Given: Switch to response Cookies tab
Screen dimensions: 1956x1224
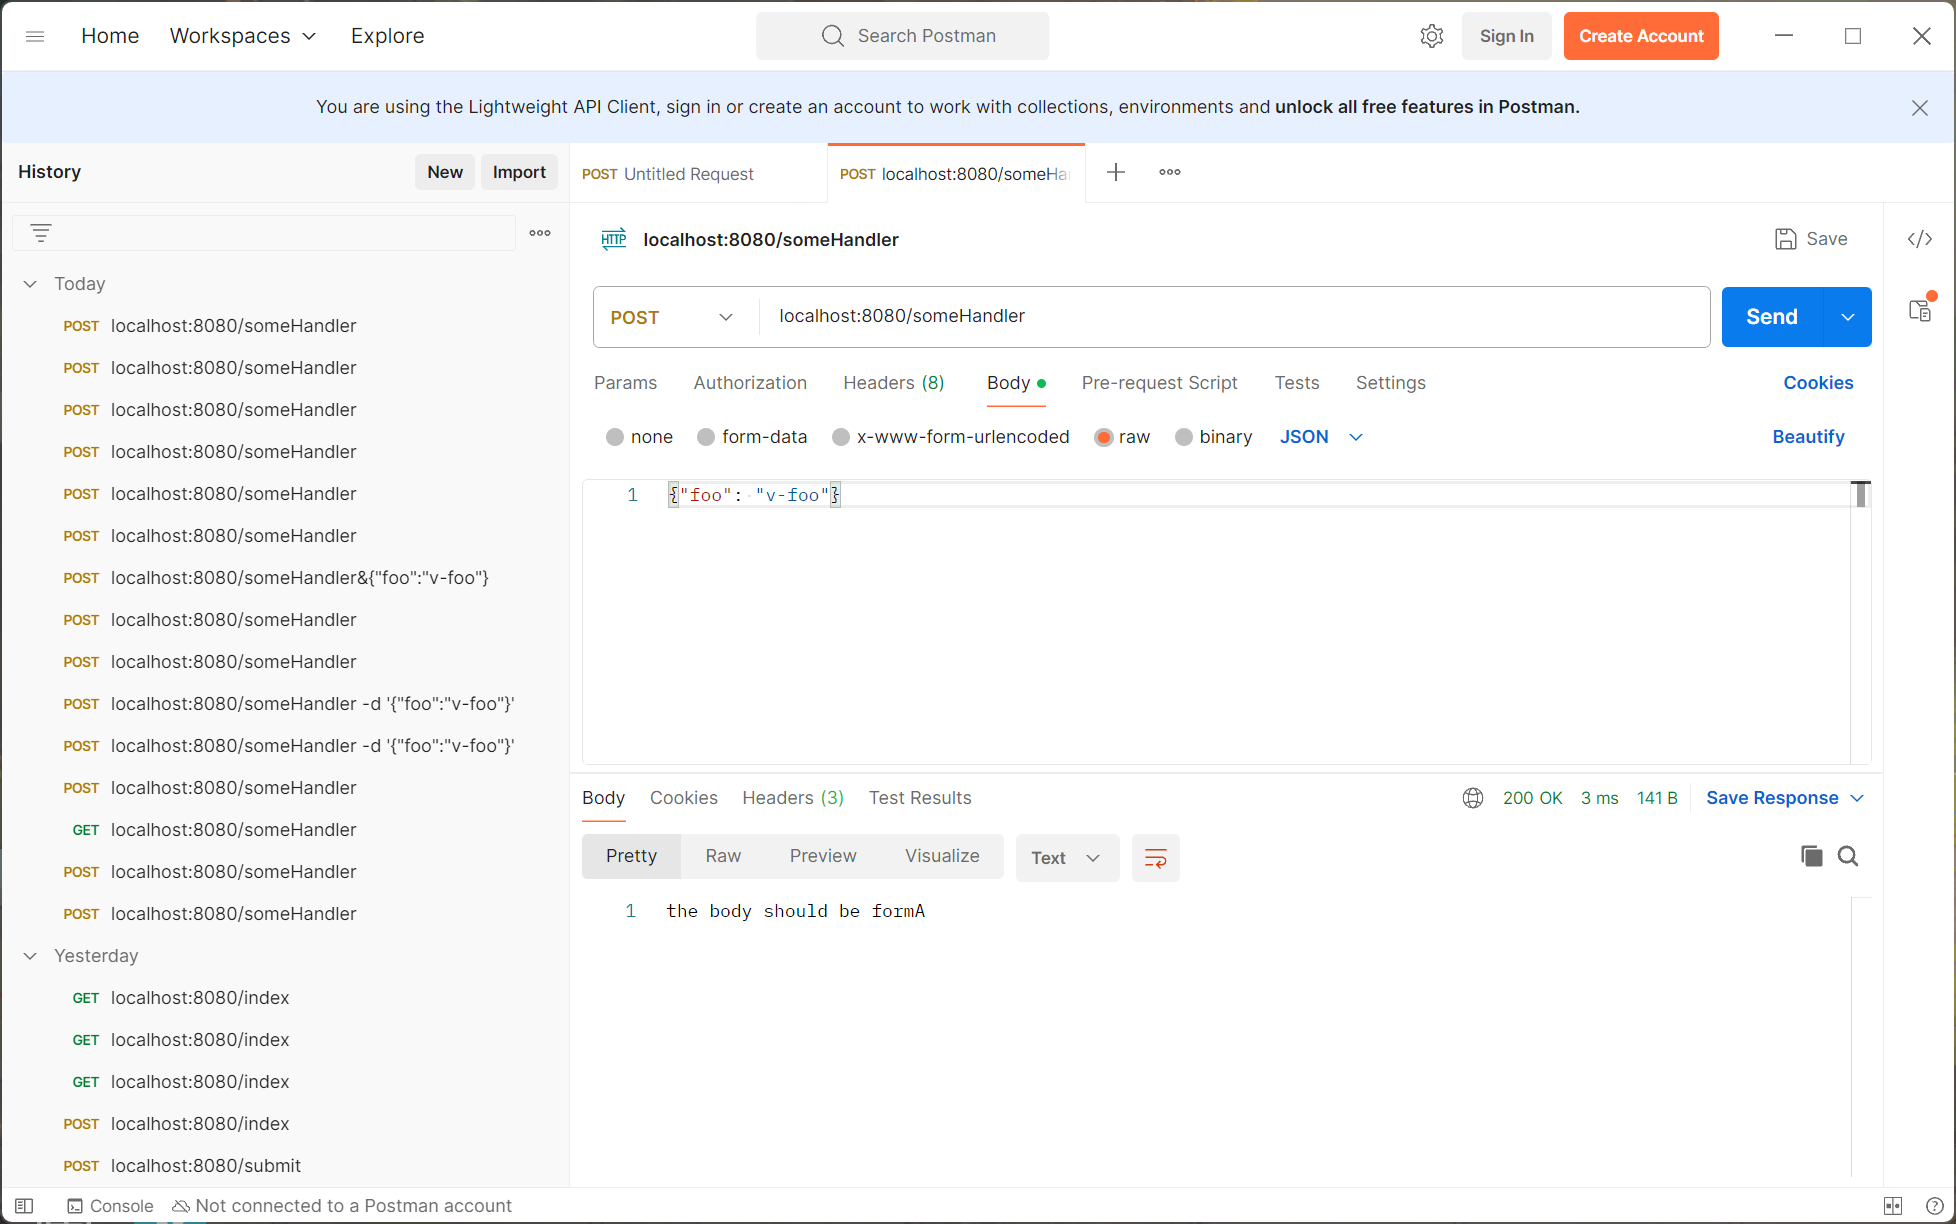Looking at the screenshot, I should 684,798.
